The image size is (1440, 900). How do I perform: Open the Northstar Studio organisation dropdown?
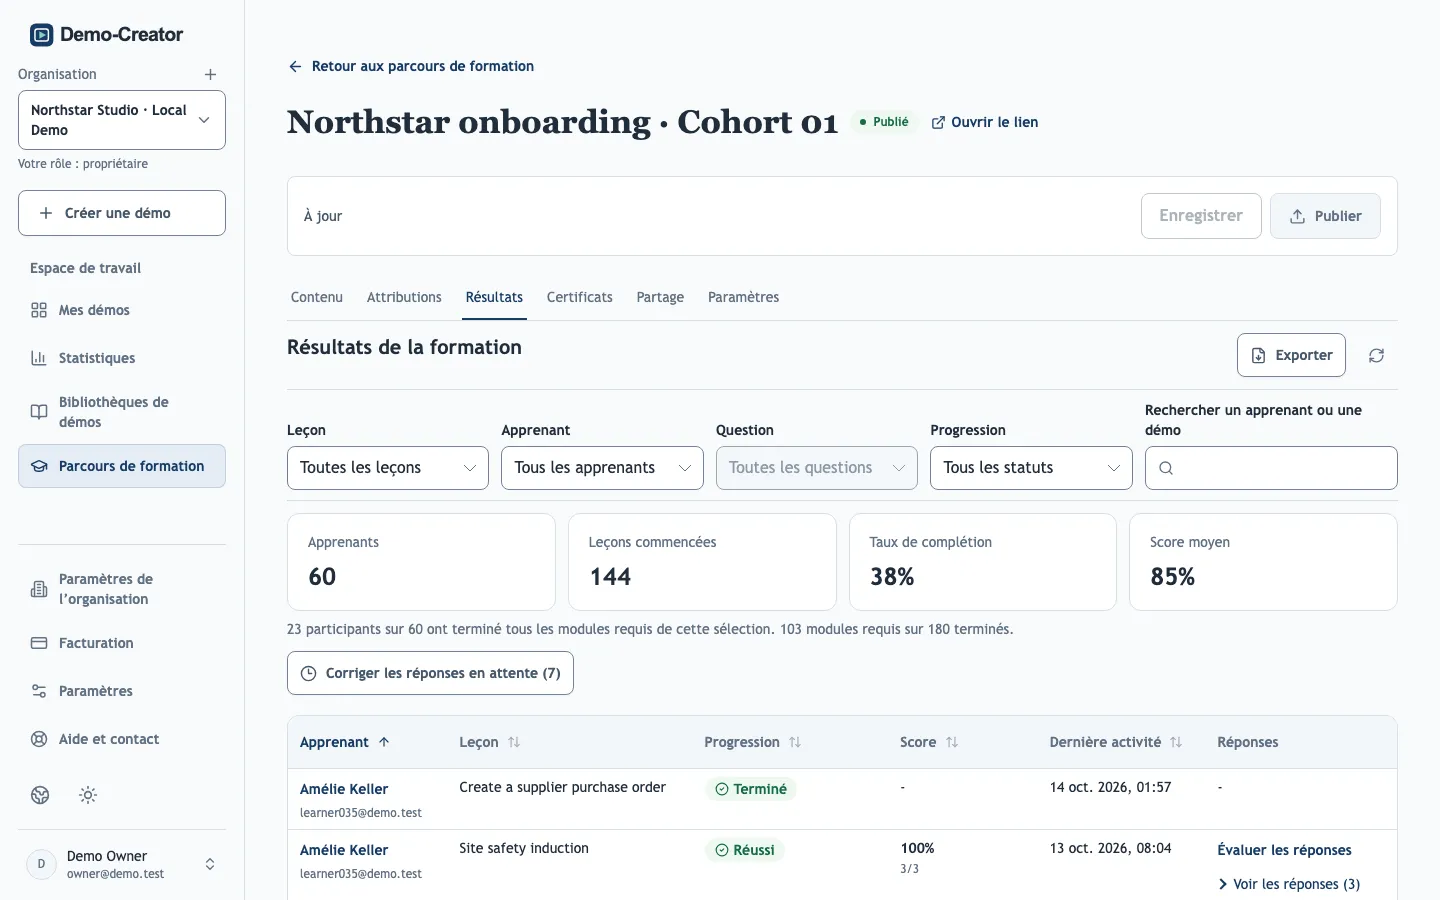[x=122, y=120]
